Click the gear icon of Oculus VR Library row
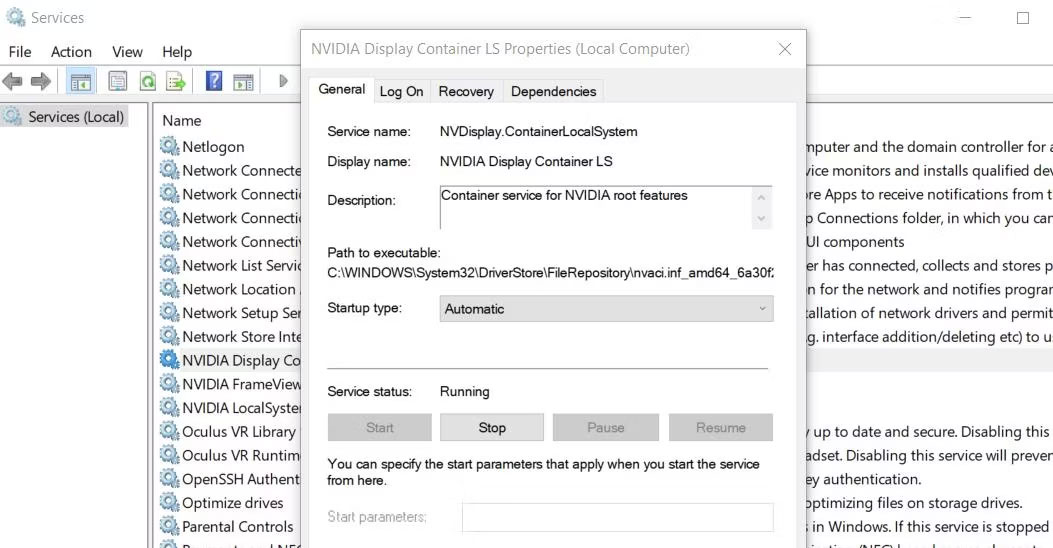The image size is (1053, 548). [x=169, y=431]
